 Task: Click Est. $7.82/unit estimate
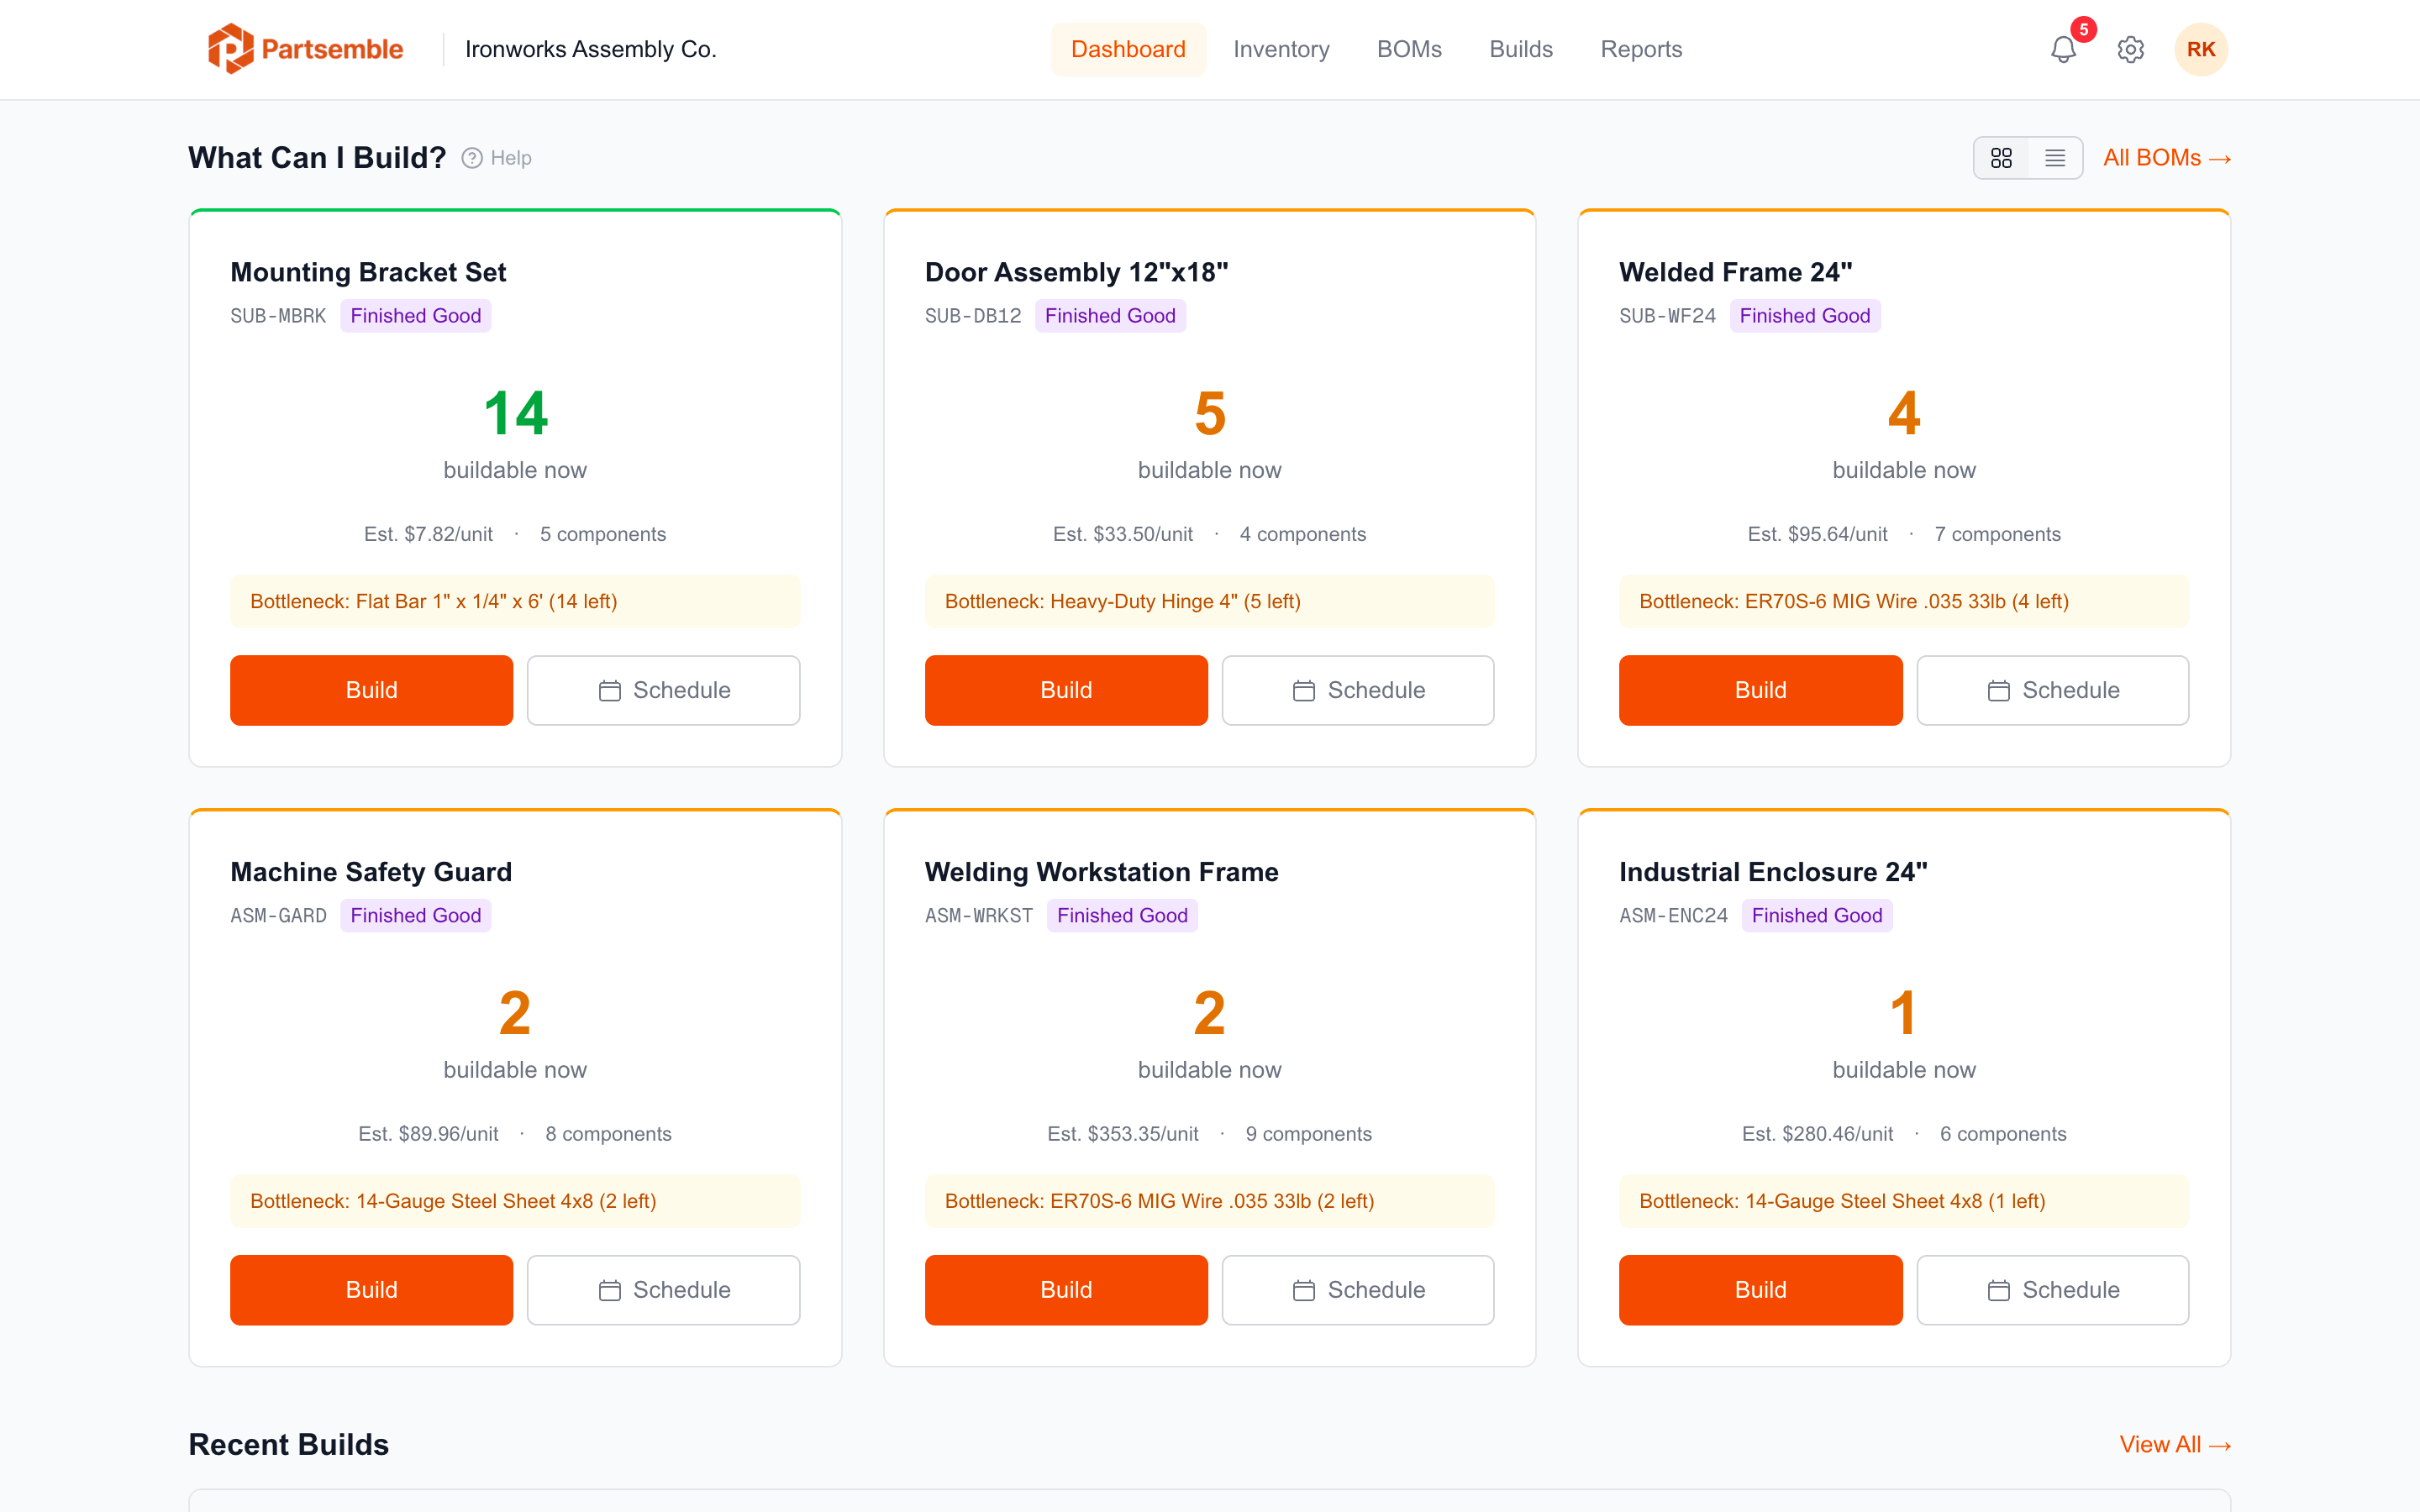[428, 534]
